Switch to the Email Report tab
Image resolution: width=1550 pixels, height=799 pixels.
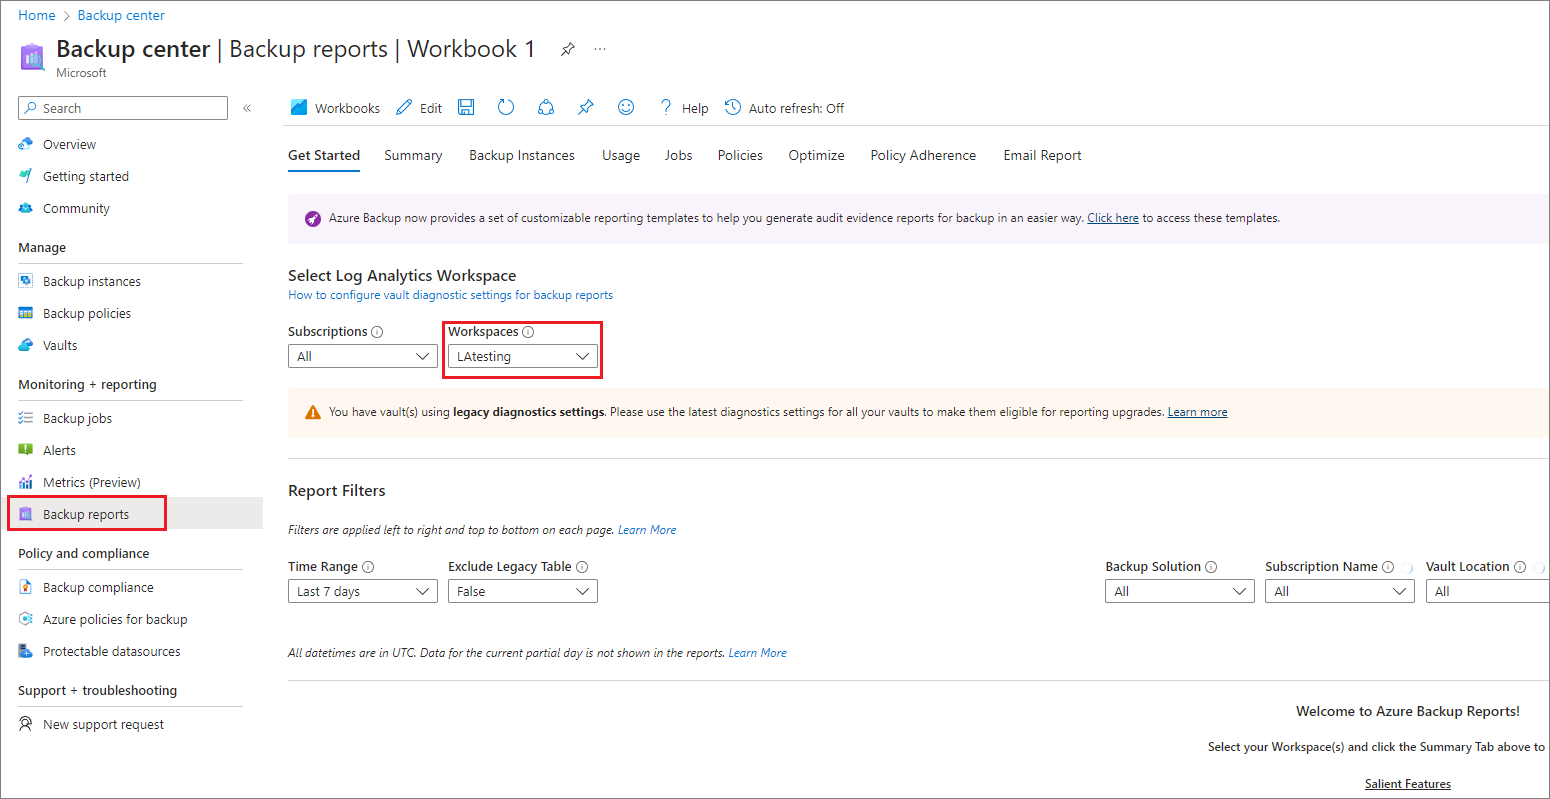coord(1043,155)
